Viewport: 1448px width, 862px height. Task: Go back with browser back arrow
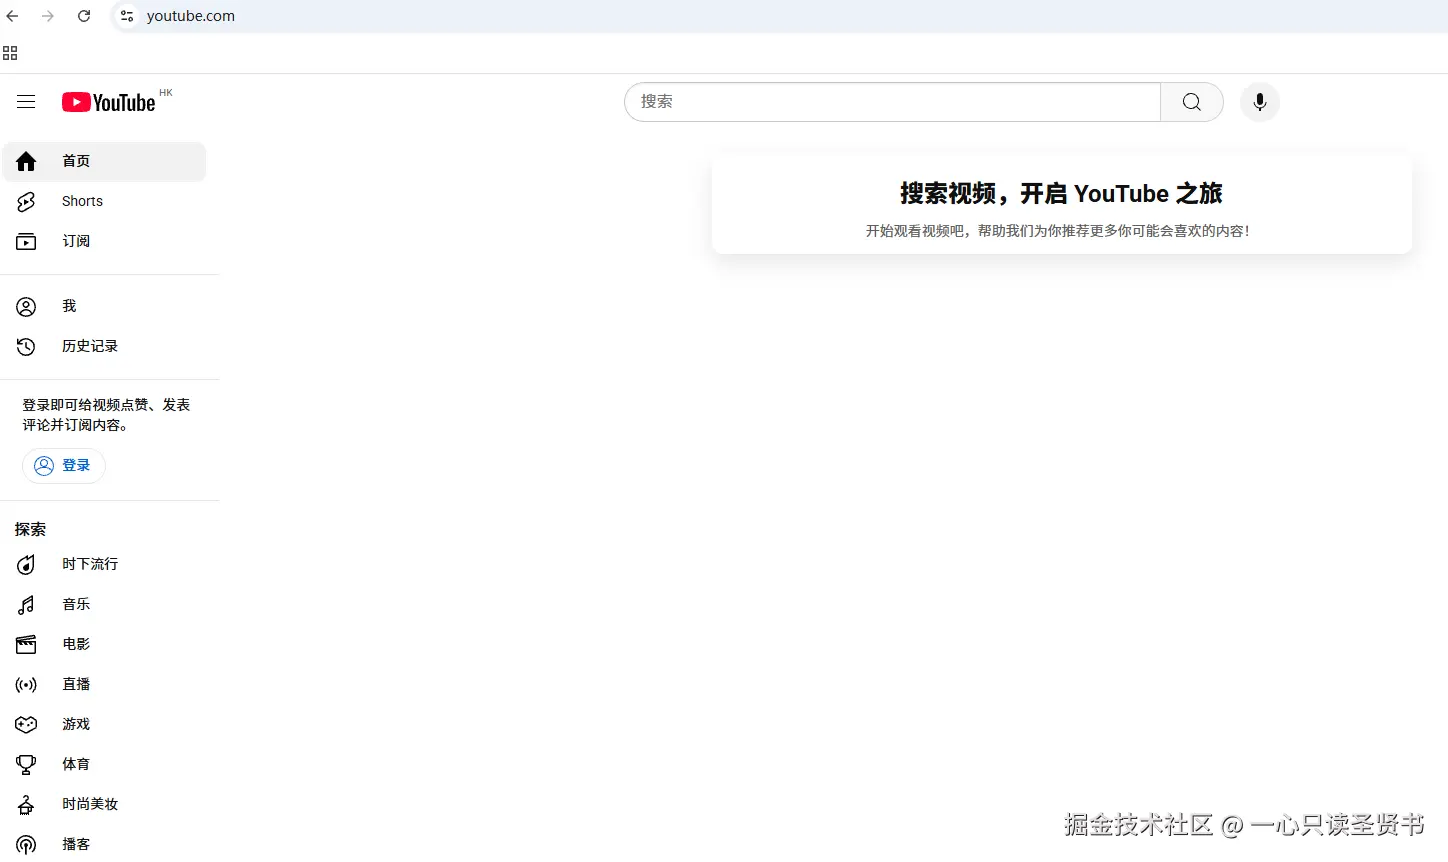coord(12,16)
